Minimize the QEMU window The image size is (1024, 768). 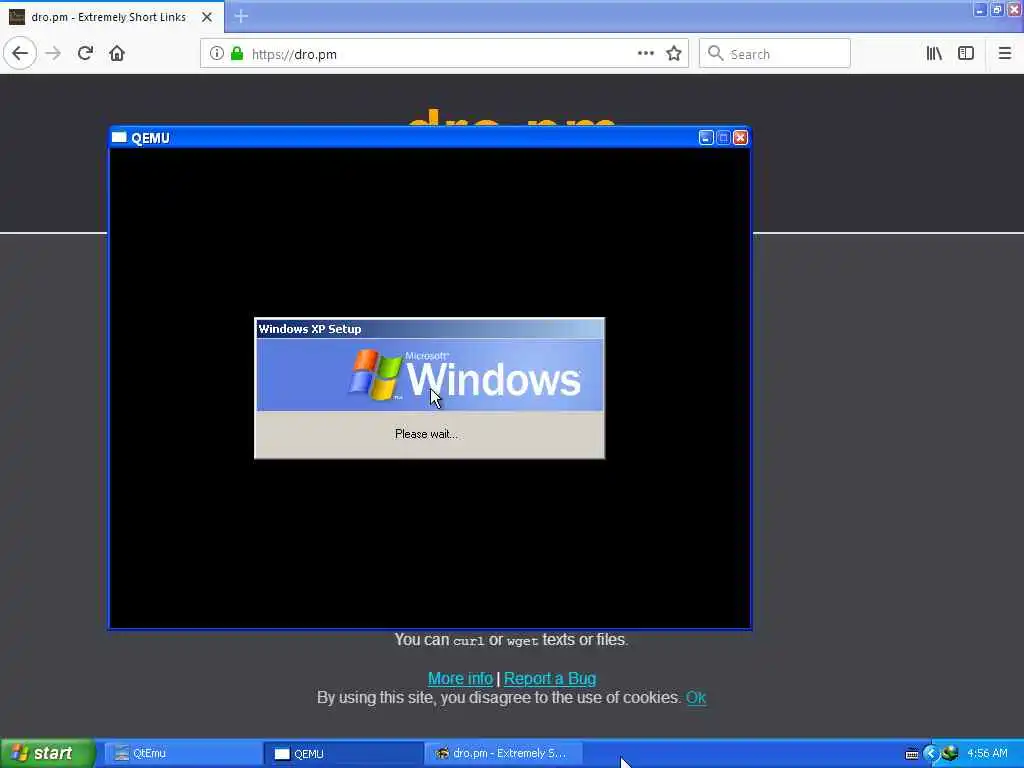706,138
